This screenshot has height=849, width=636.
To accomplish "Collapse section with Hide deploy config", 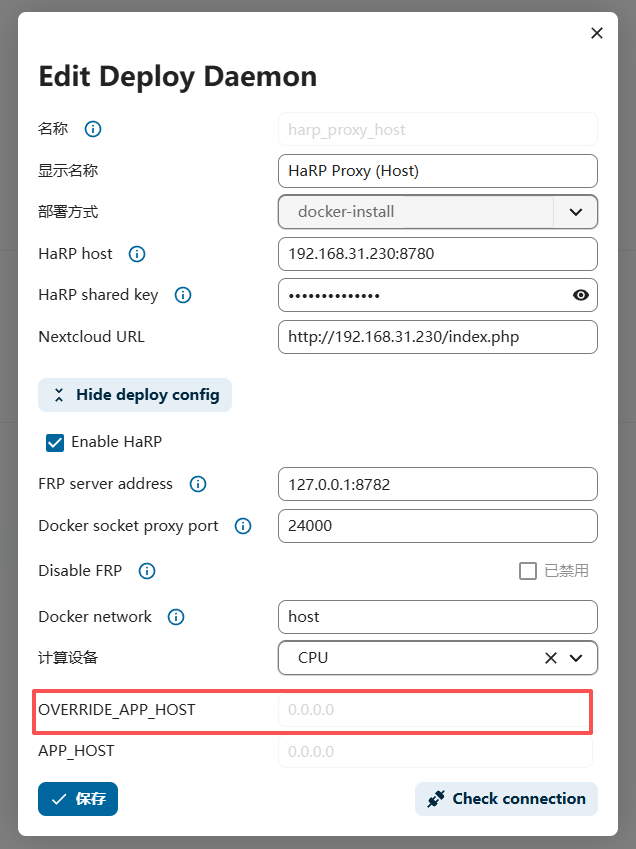I will click(x=135, y=395).
